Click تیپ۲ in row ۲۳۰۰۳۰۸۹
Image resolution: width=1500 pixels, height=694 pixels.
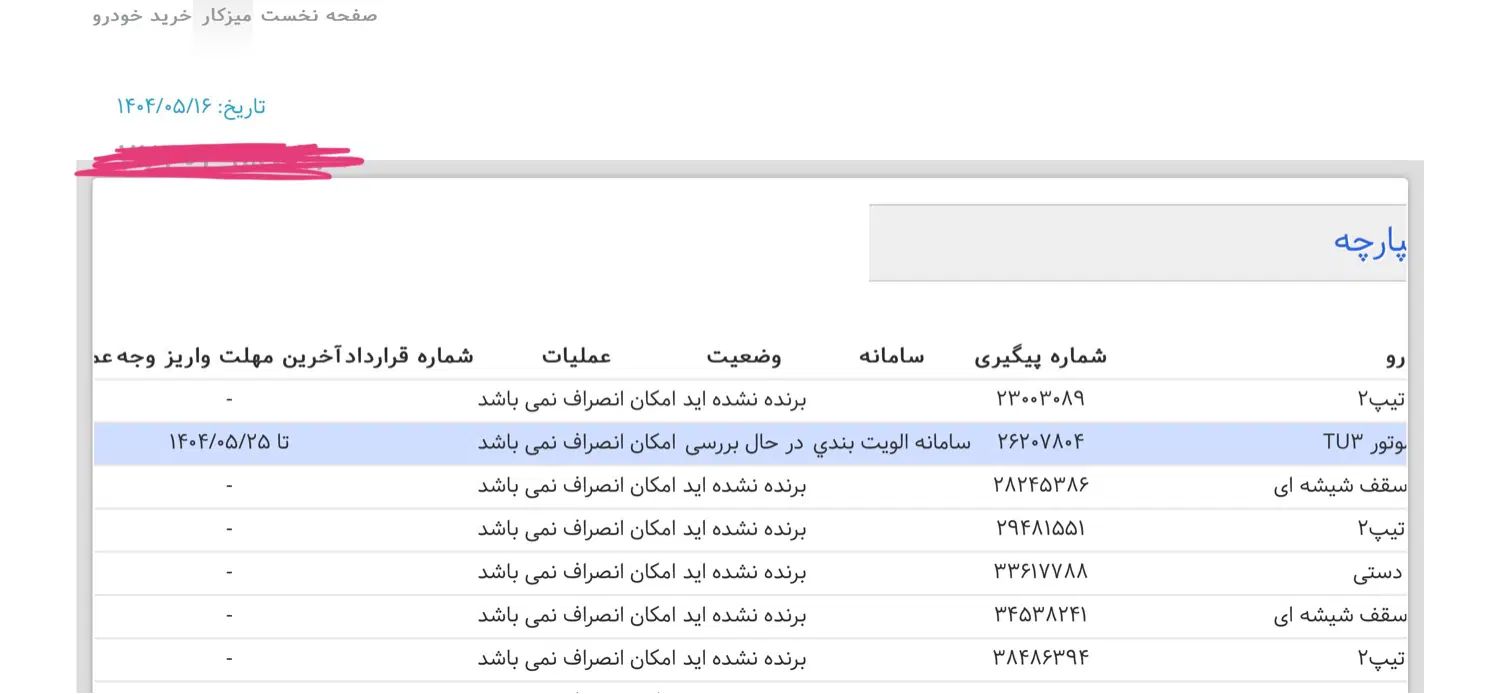(x=1381, y=399)
